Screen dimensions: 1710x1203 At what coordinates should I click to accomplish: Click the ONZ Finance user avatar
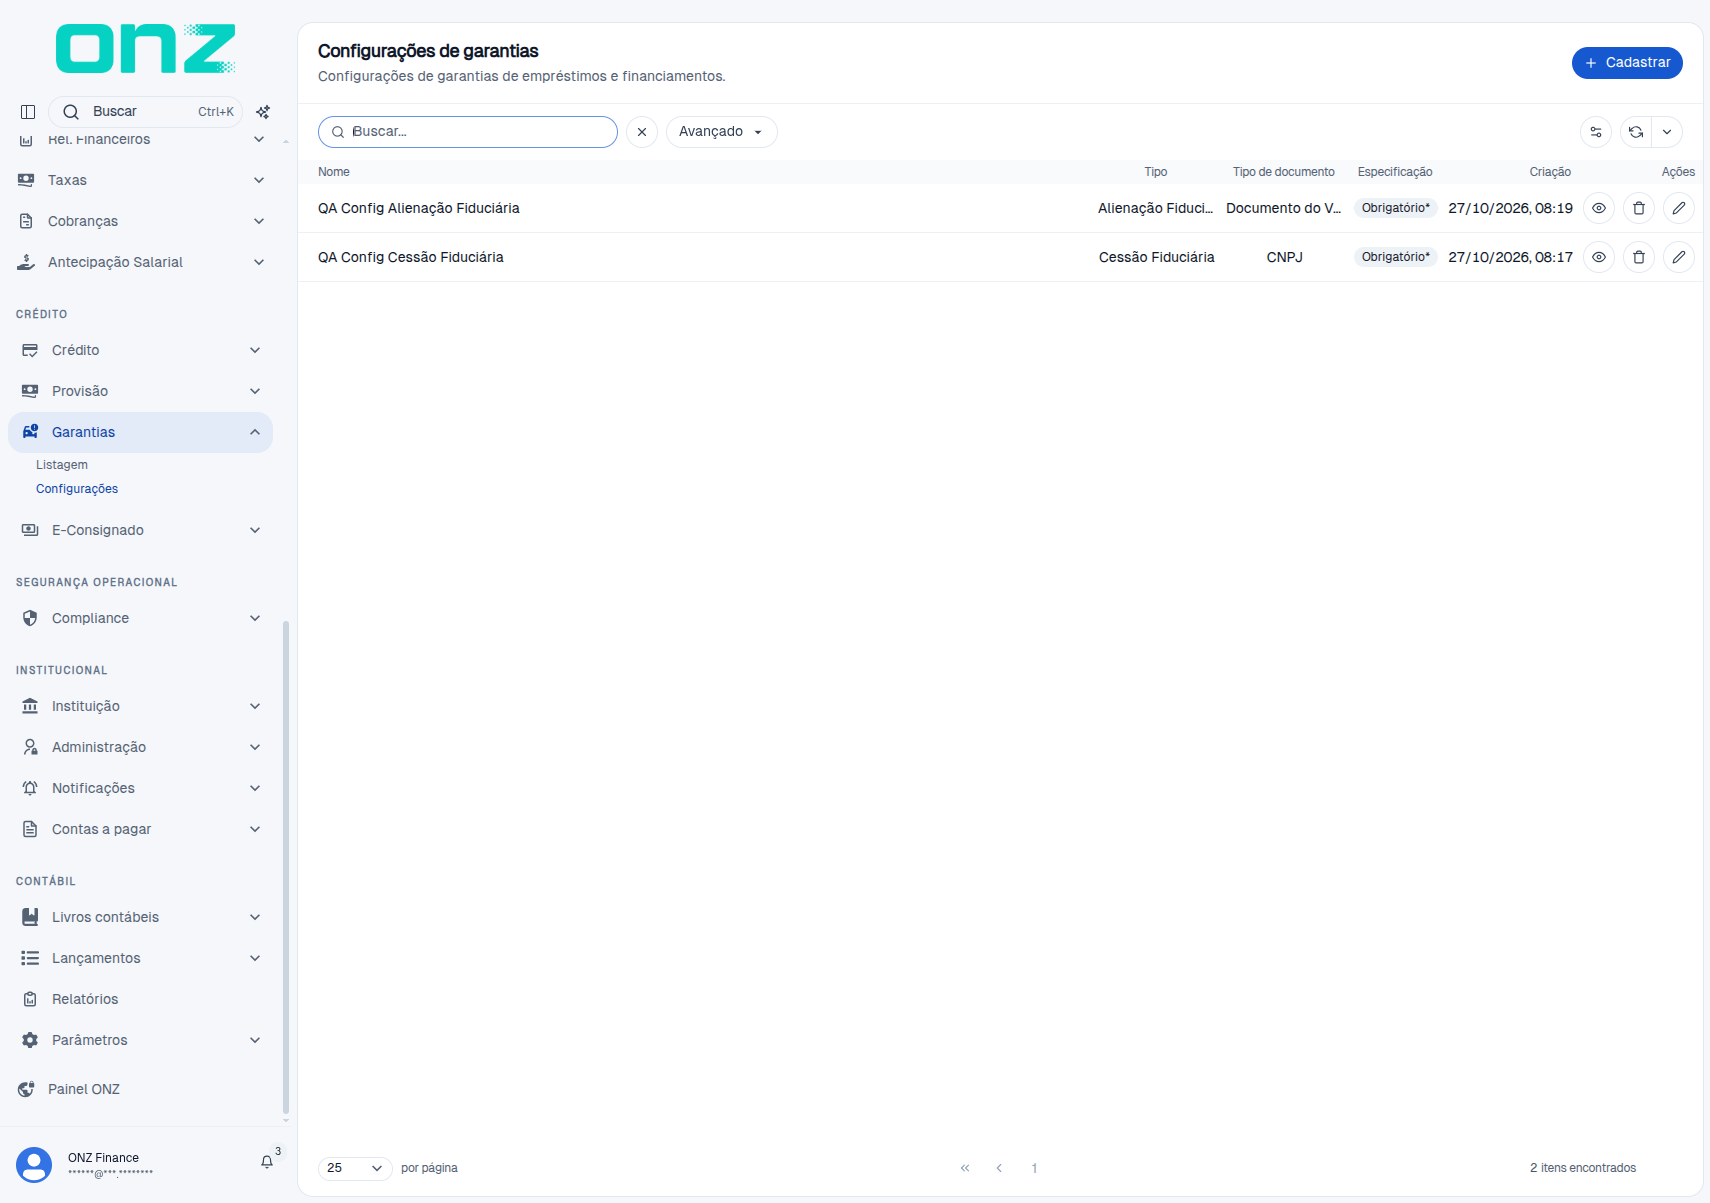coord(34,1165)
